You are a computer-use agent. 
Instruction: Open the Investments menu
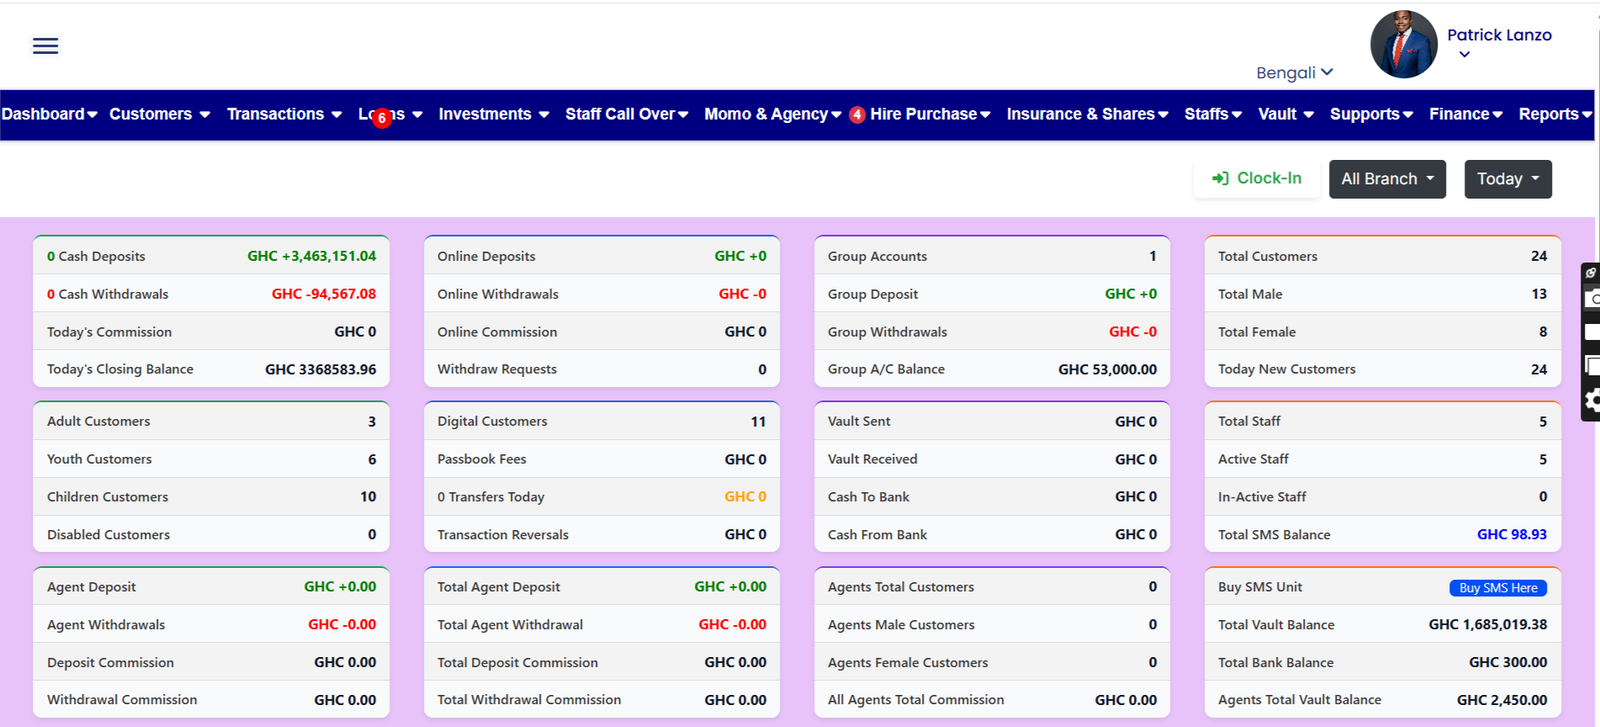click(493, 114)
